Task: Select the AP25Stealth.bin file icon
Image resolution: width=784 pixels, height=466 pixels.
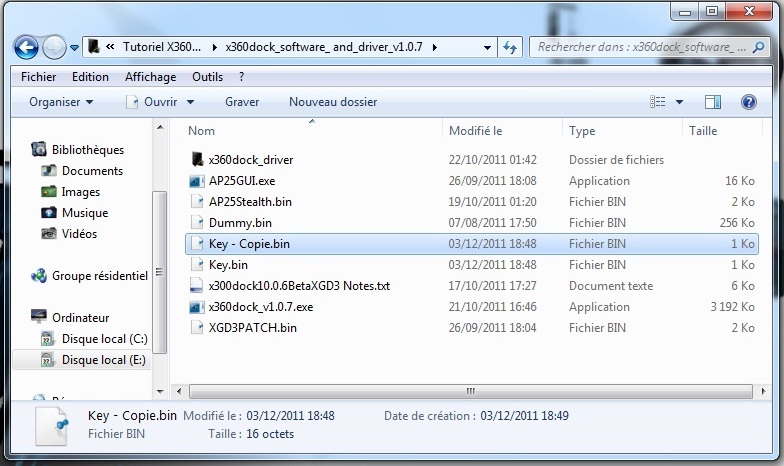Action: coord(197,202)
